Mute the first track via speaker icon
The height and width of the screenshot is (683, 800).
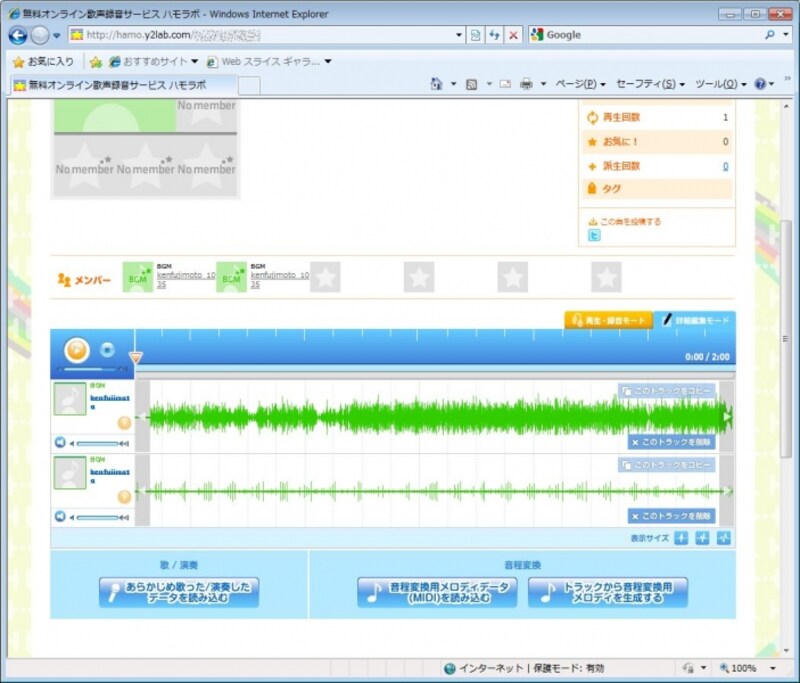[x=60, y=442]
